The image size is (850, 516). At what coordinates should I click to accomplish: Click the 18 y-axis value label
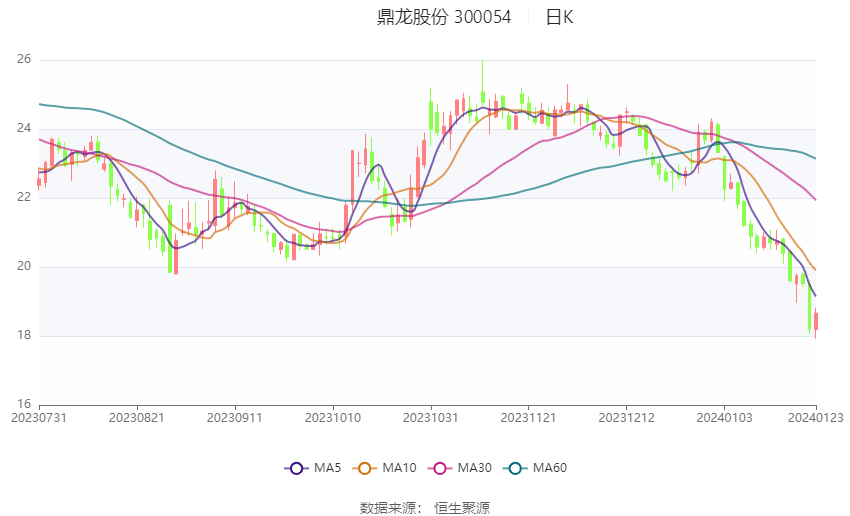click(x=24, y=335)
